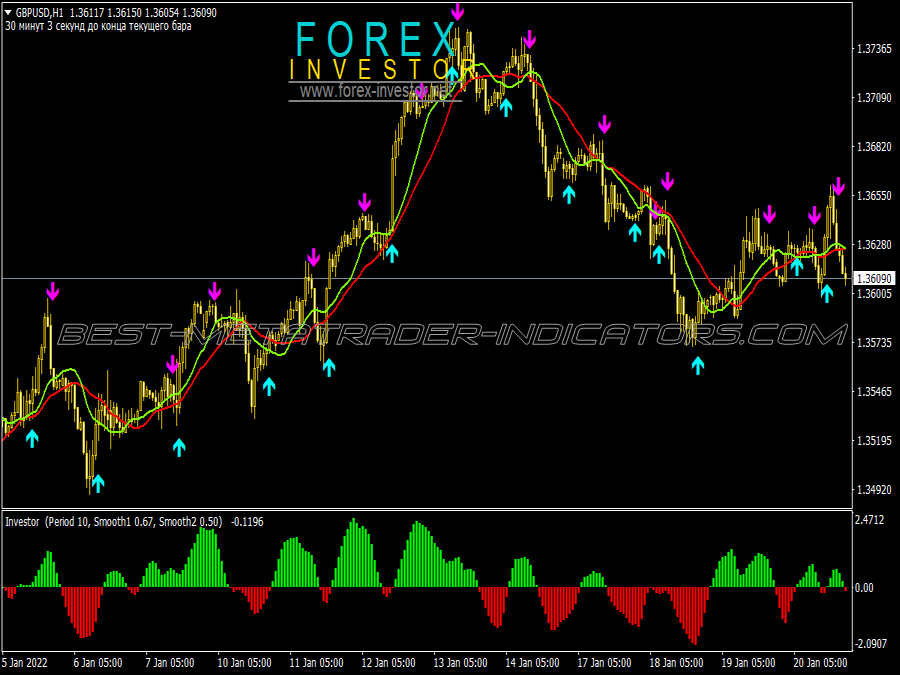Select the magenta sell arrow above the 17 Jan 05:00 high
The width and height of the screenshot is (900, 675).
[x=604, y=124]
